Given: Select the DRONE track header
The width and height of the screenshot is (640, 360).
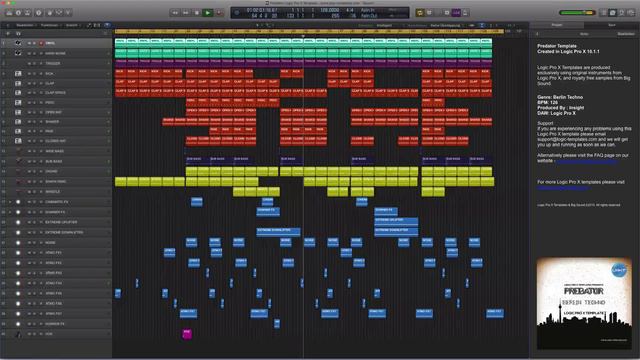Looking at the screenshot, I should pos(56,171).
